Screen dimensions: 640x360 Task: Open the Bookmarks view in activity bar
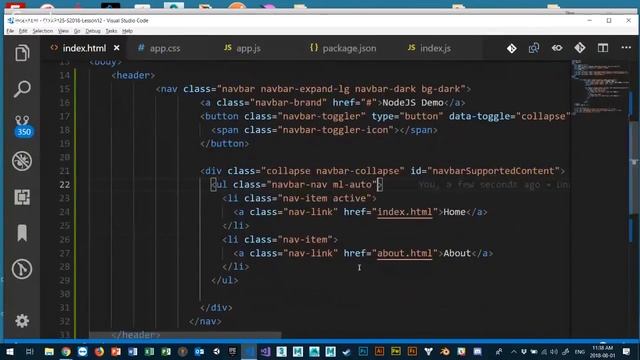click(x=22, y=233)
